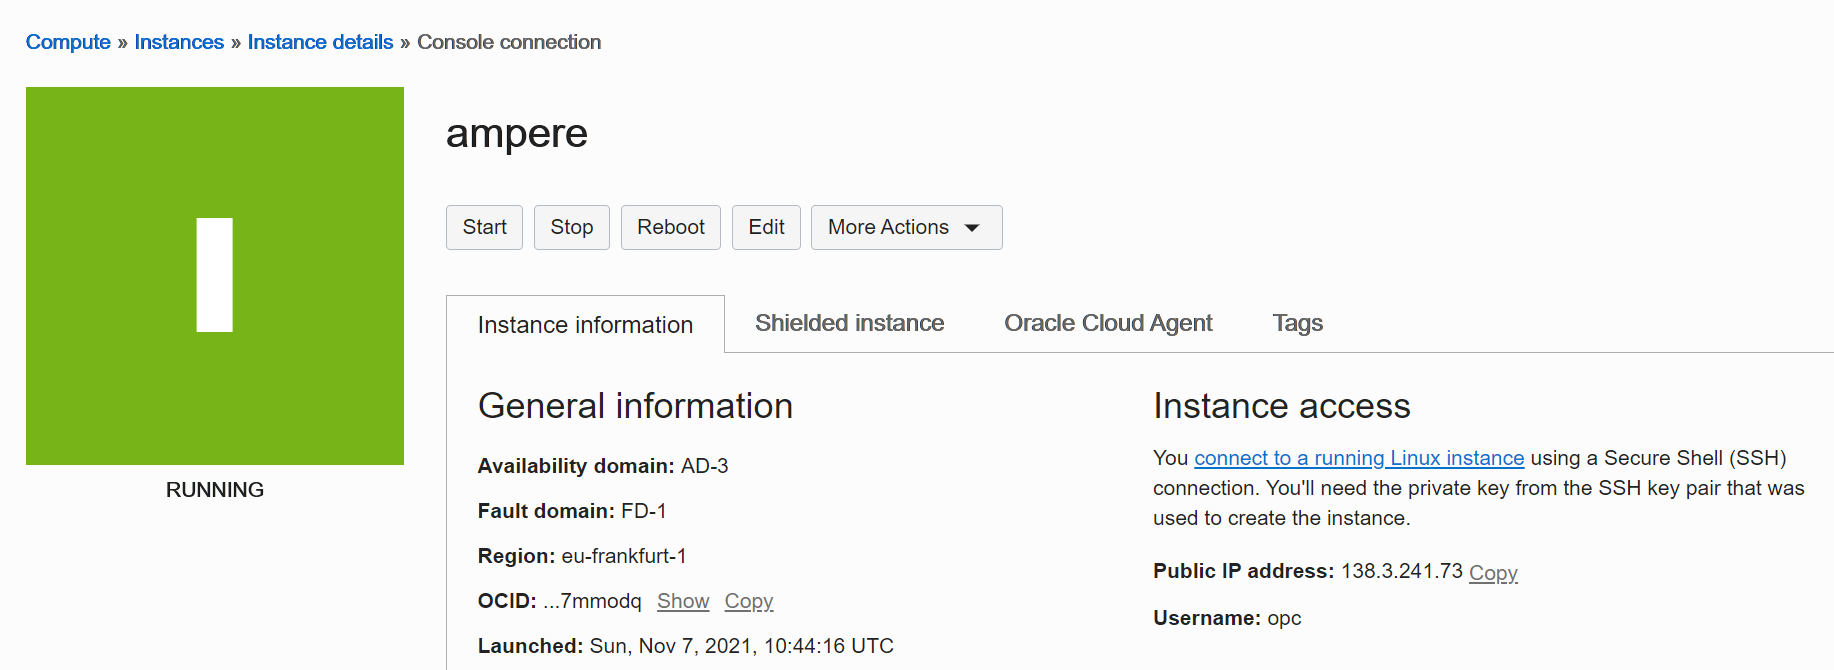Open the Oracle Cloud Agent tab

(x=1108, y=323)
